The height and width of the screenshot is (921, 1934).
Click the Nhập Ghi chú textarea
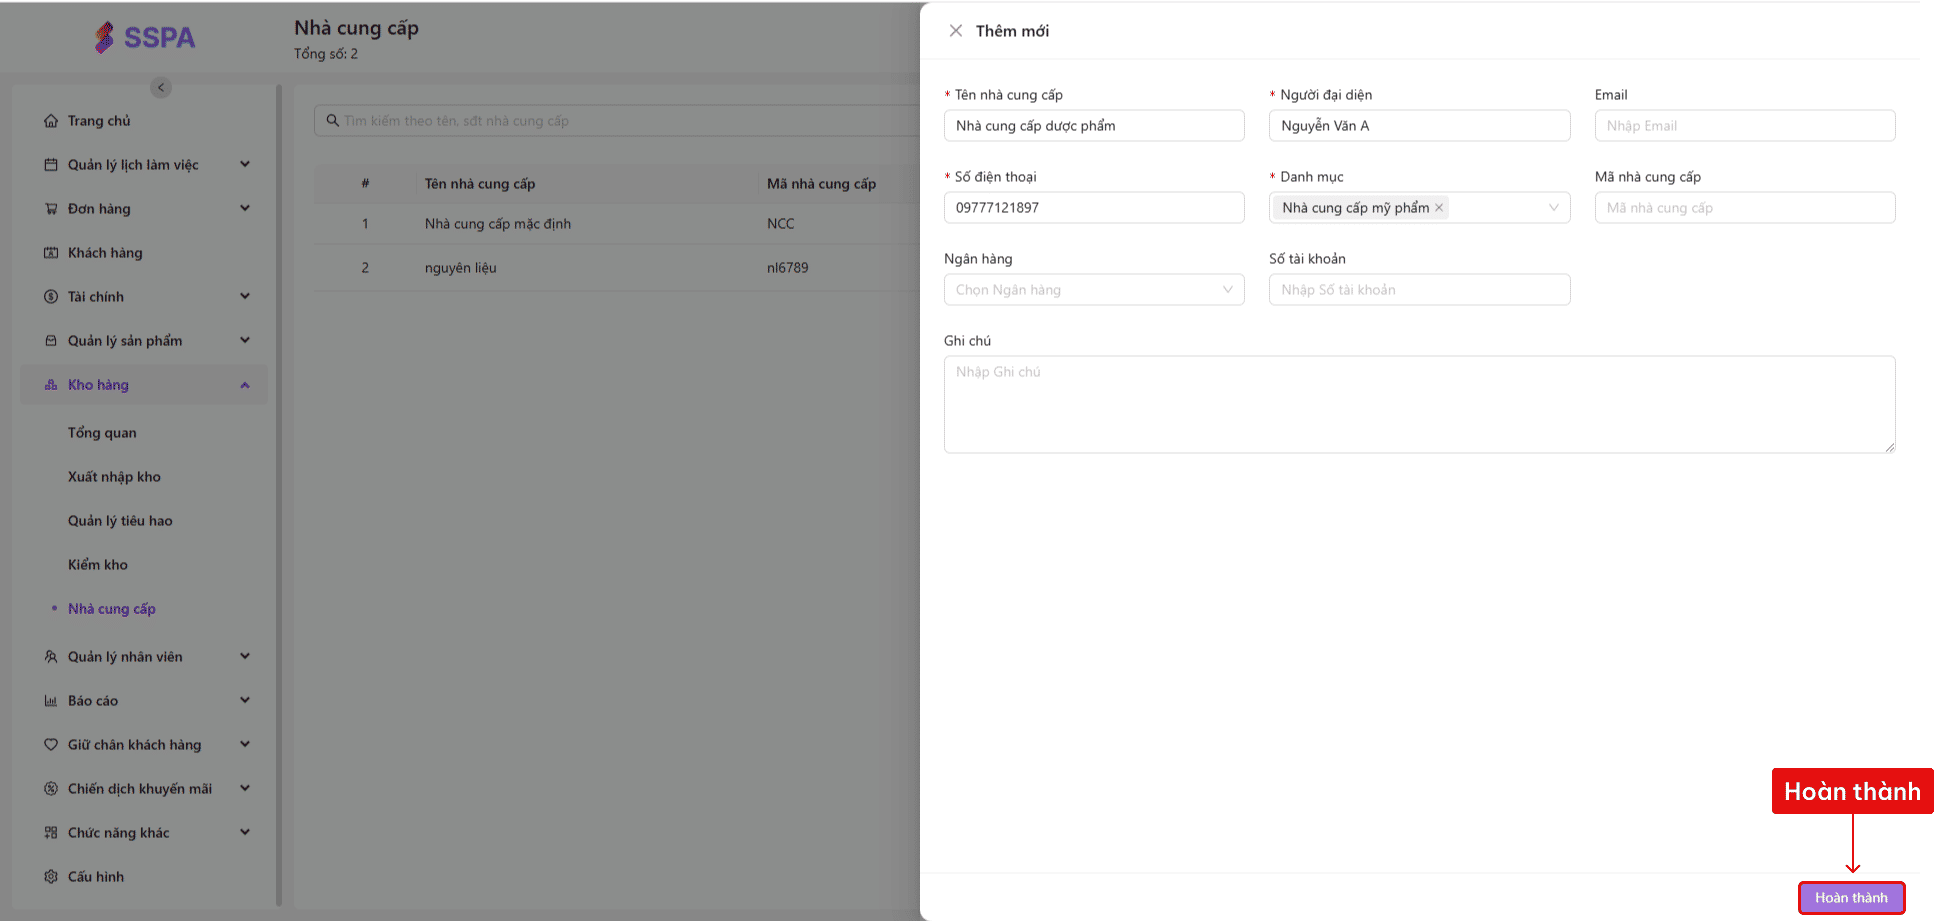(x=1419, y=405)
